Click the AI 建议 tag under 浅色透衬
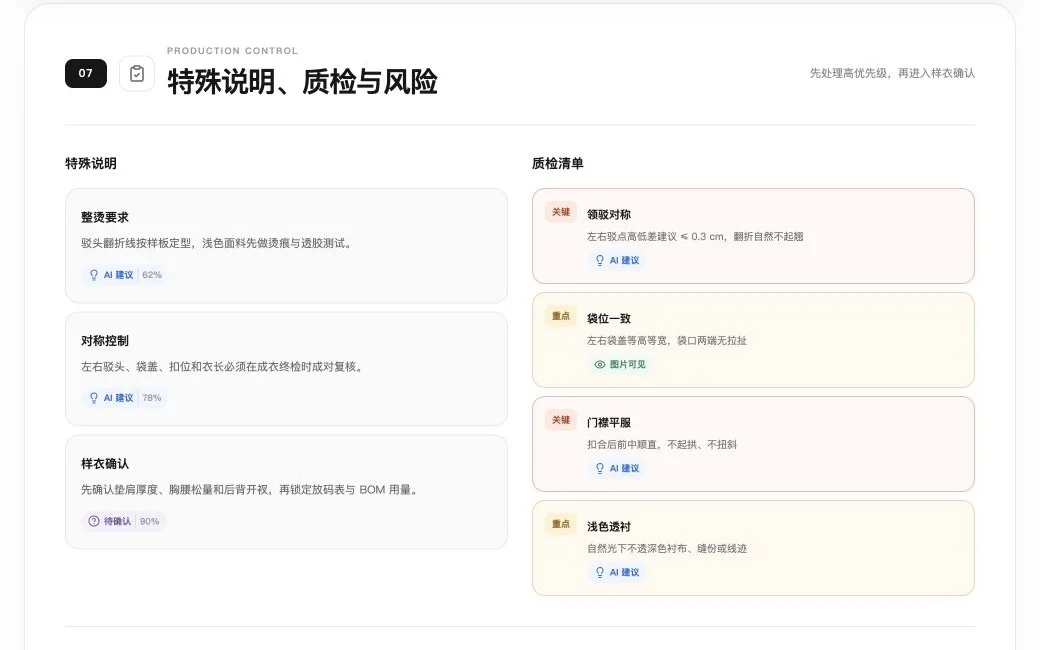 (x=618, y=572)
